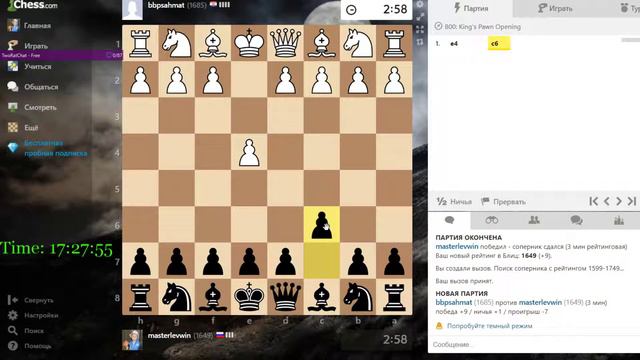Image resolution: width=640 pixels, height=360 pixels.
Task: Click the board settings gear icon
Action: [x=420, y=4]
